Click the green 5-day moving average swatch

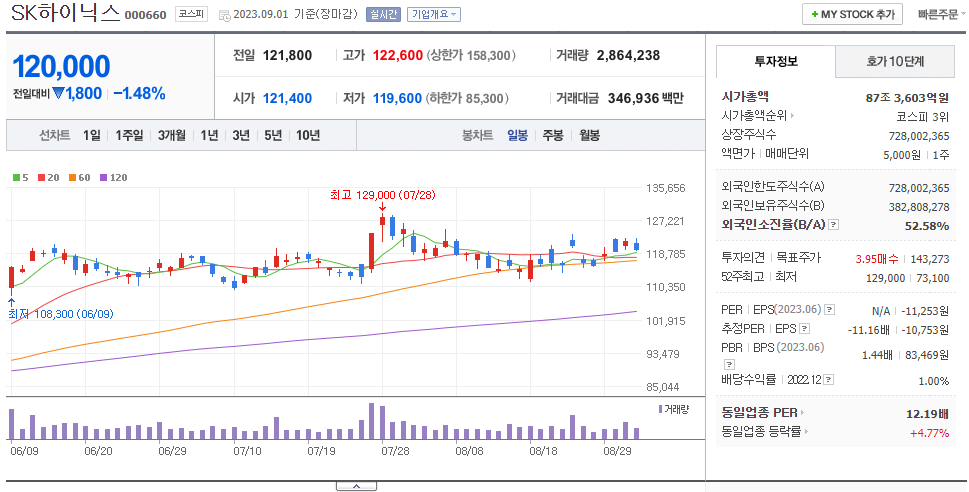pos(17,177)
